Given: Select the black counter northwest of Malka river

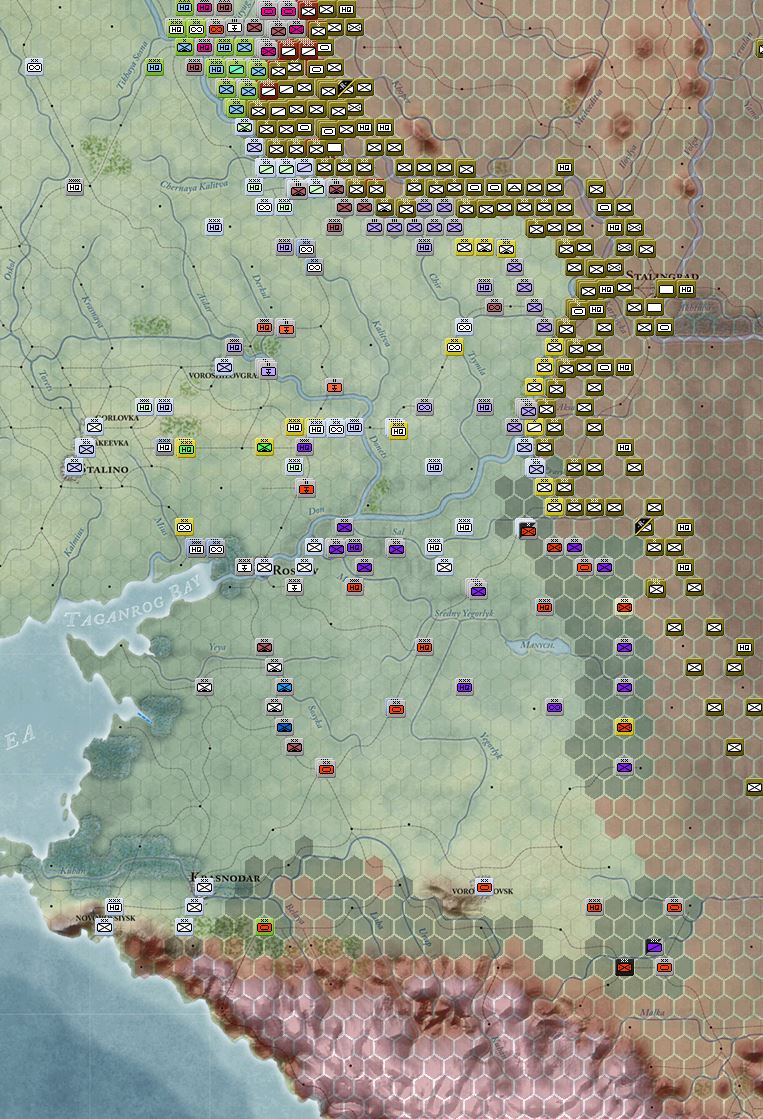Looking at the screenshot, I should pyautogui.click(x=625, y=967).
